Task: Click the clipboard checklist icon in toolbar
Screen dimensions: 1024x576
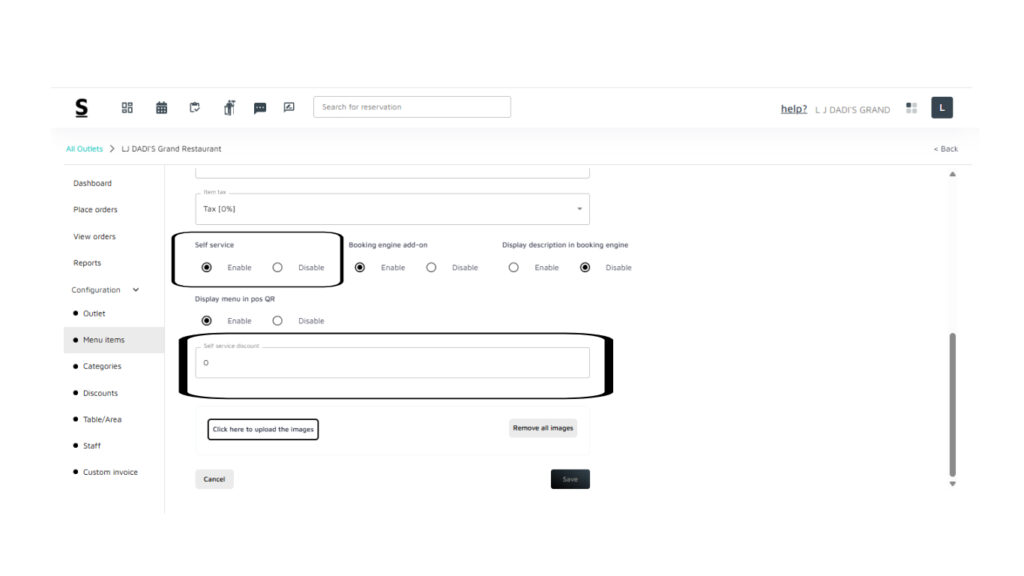Action: [x=195, y=108]
